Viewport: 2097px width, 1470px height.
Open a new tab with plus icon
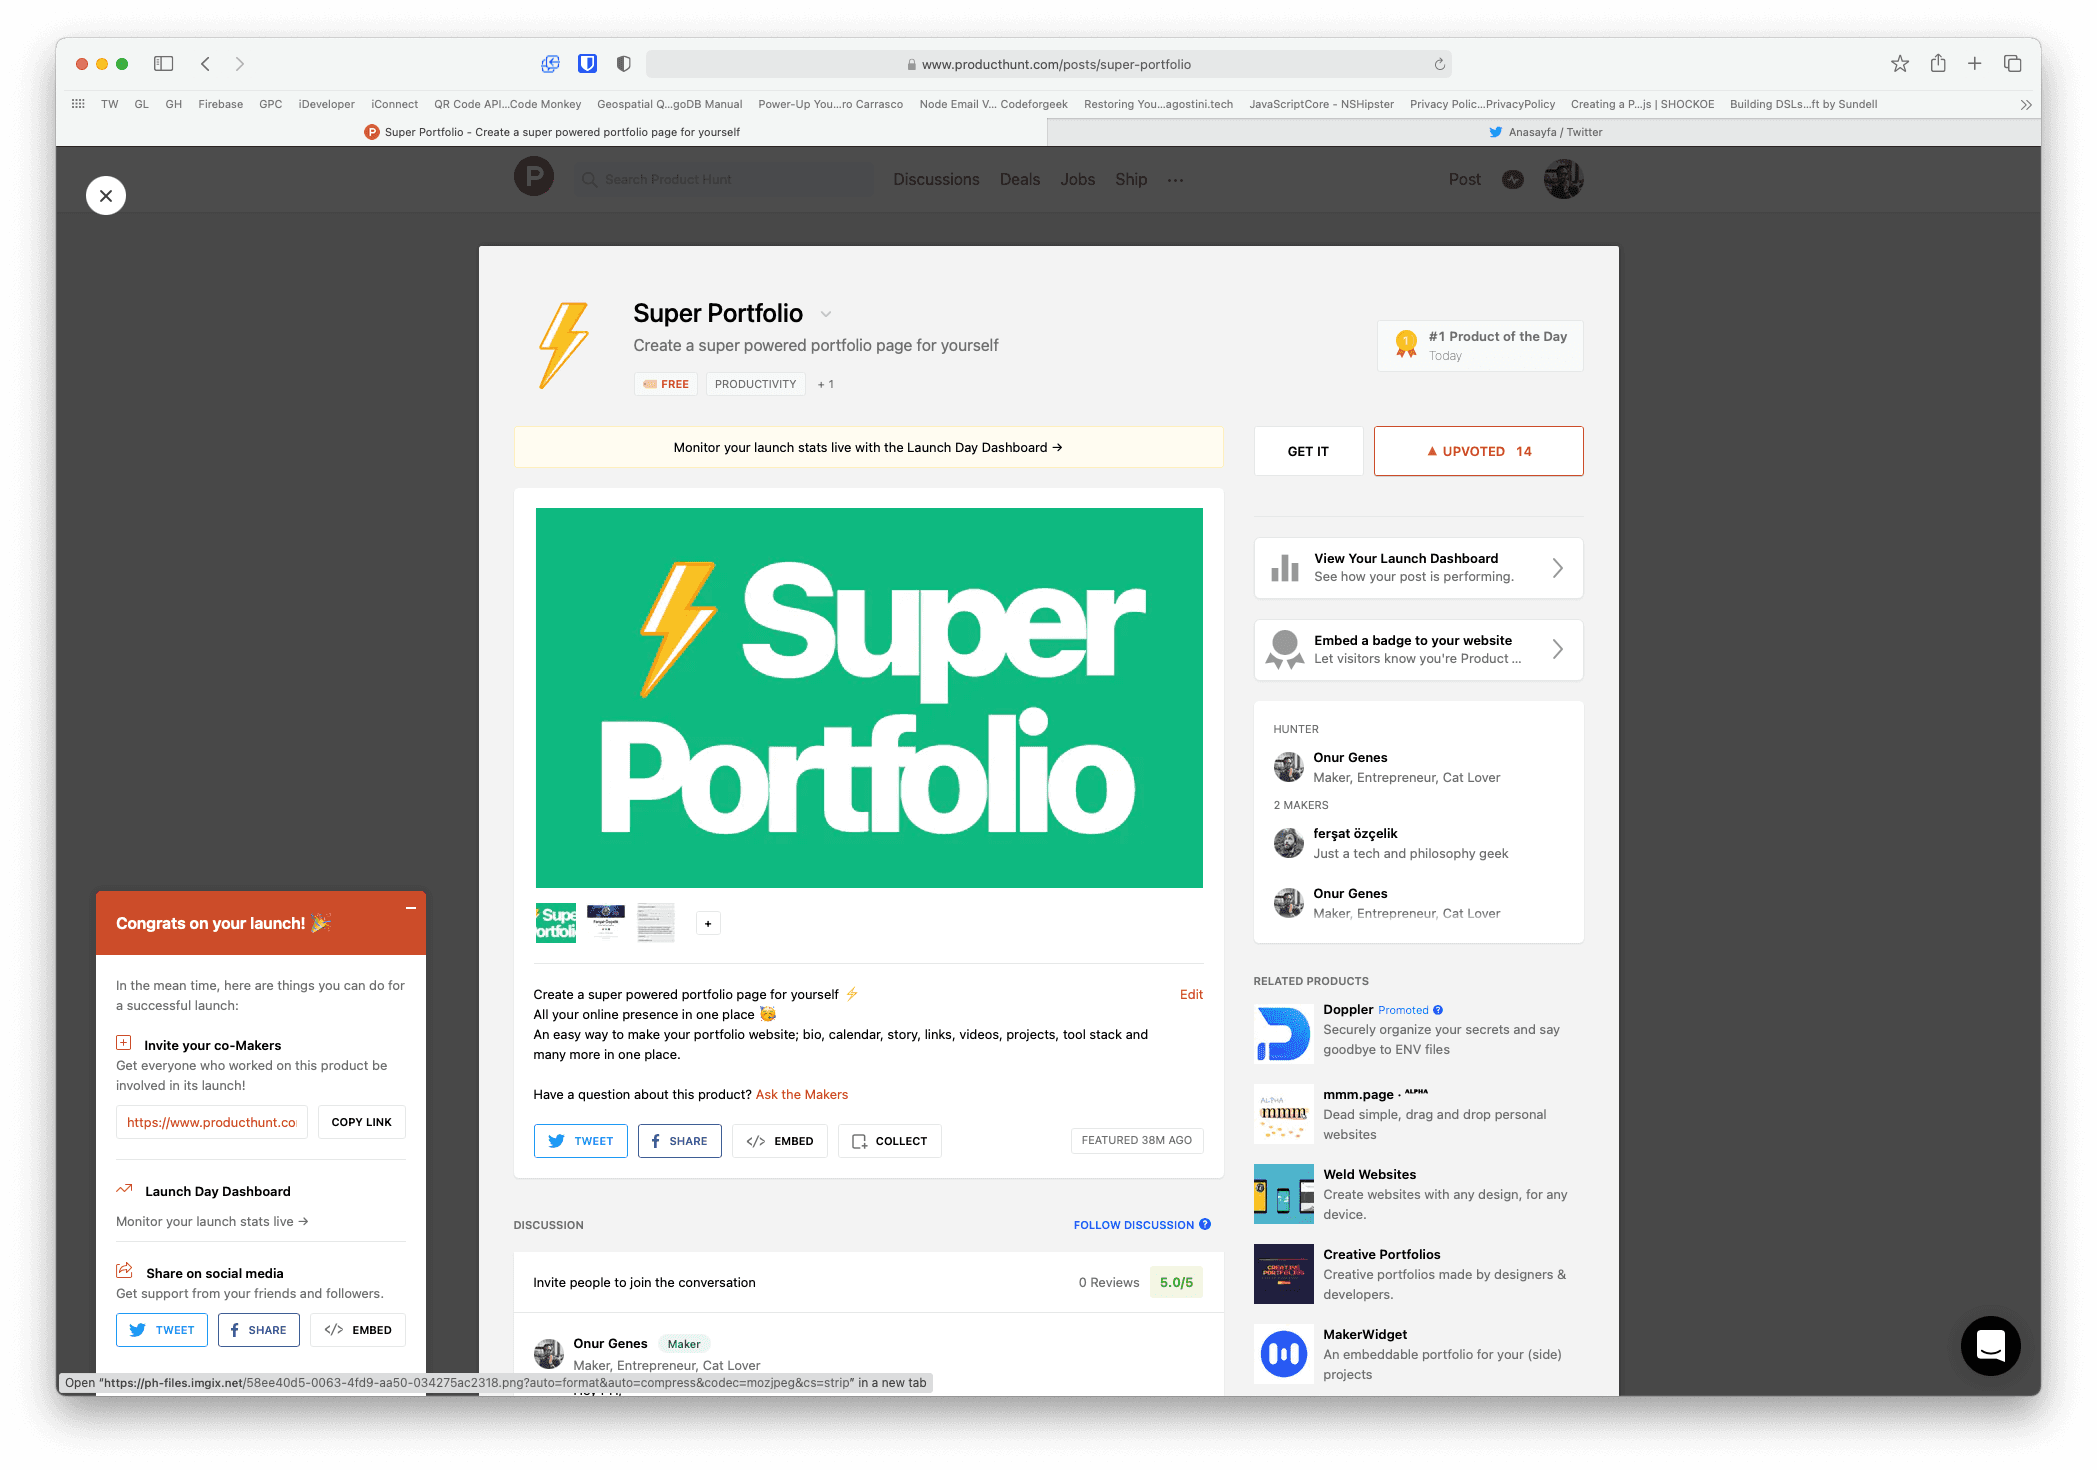tap(1975, 64)
